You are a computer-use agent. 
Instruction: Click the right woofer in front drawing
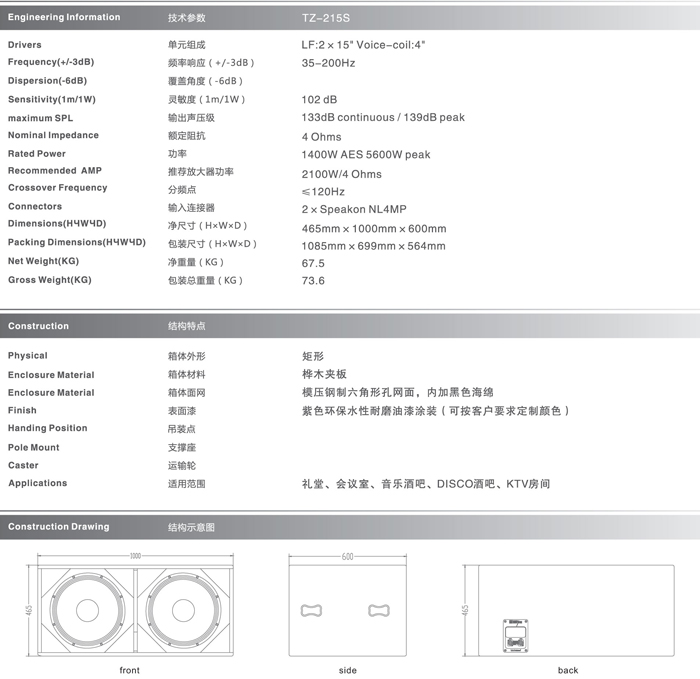(x=185, y=610)
